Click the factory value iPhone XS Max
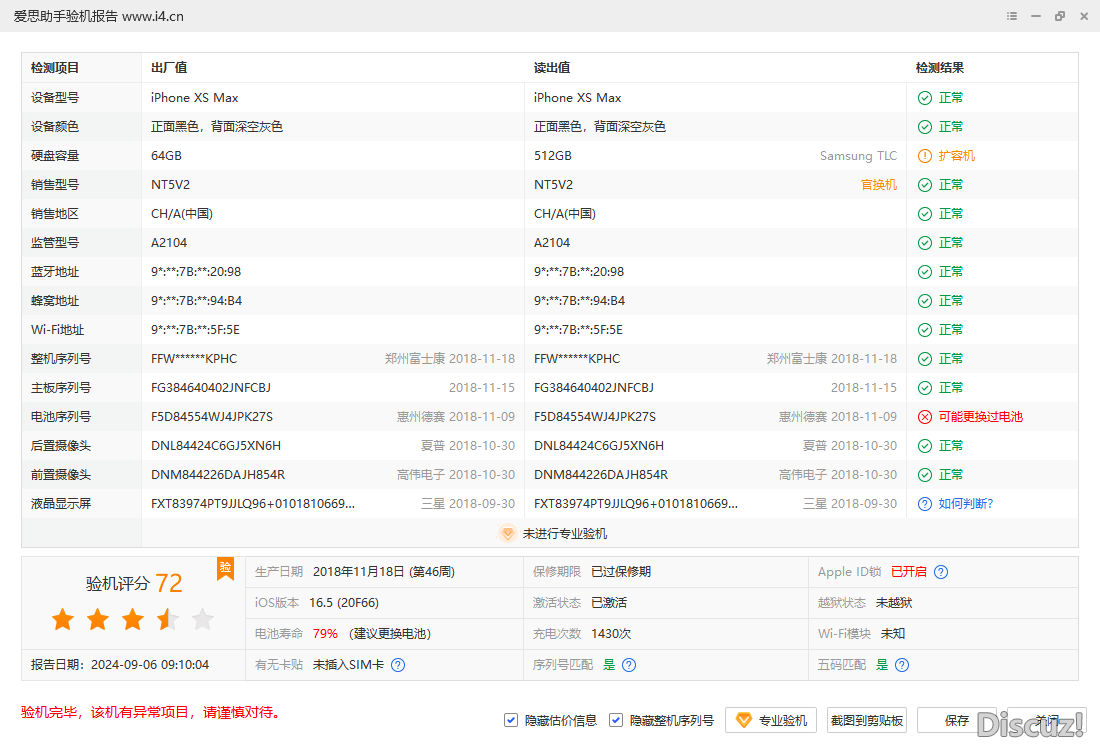This screenshot has height=749, width=1100. pos(194,98)
